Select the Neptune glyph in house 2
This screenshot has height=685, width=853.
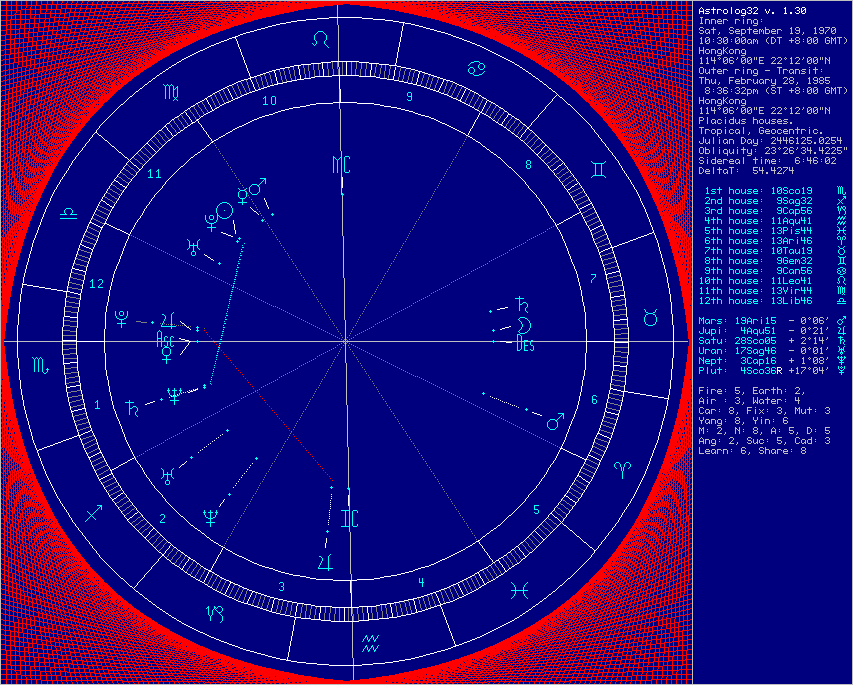(211, 516)
